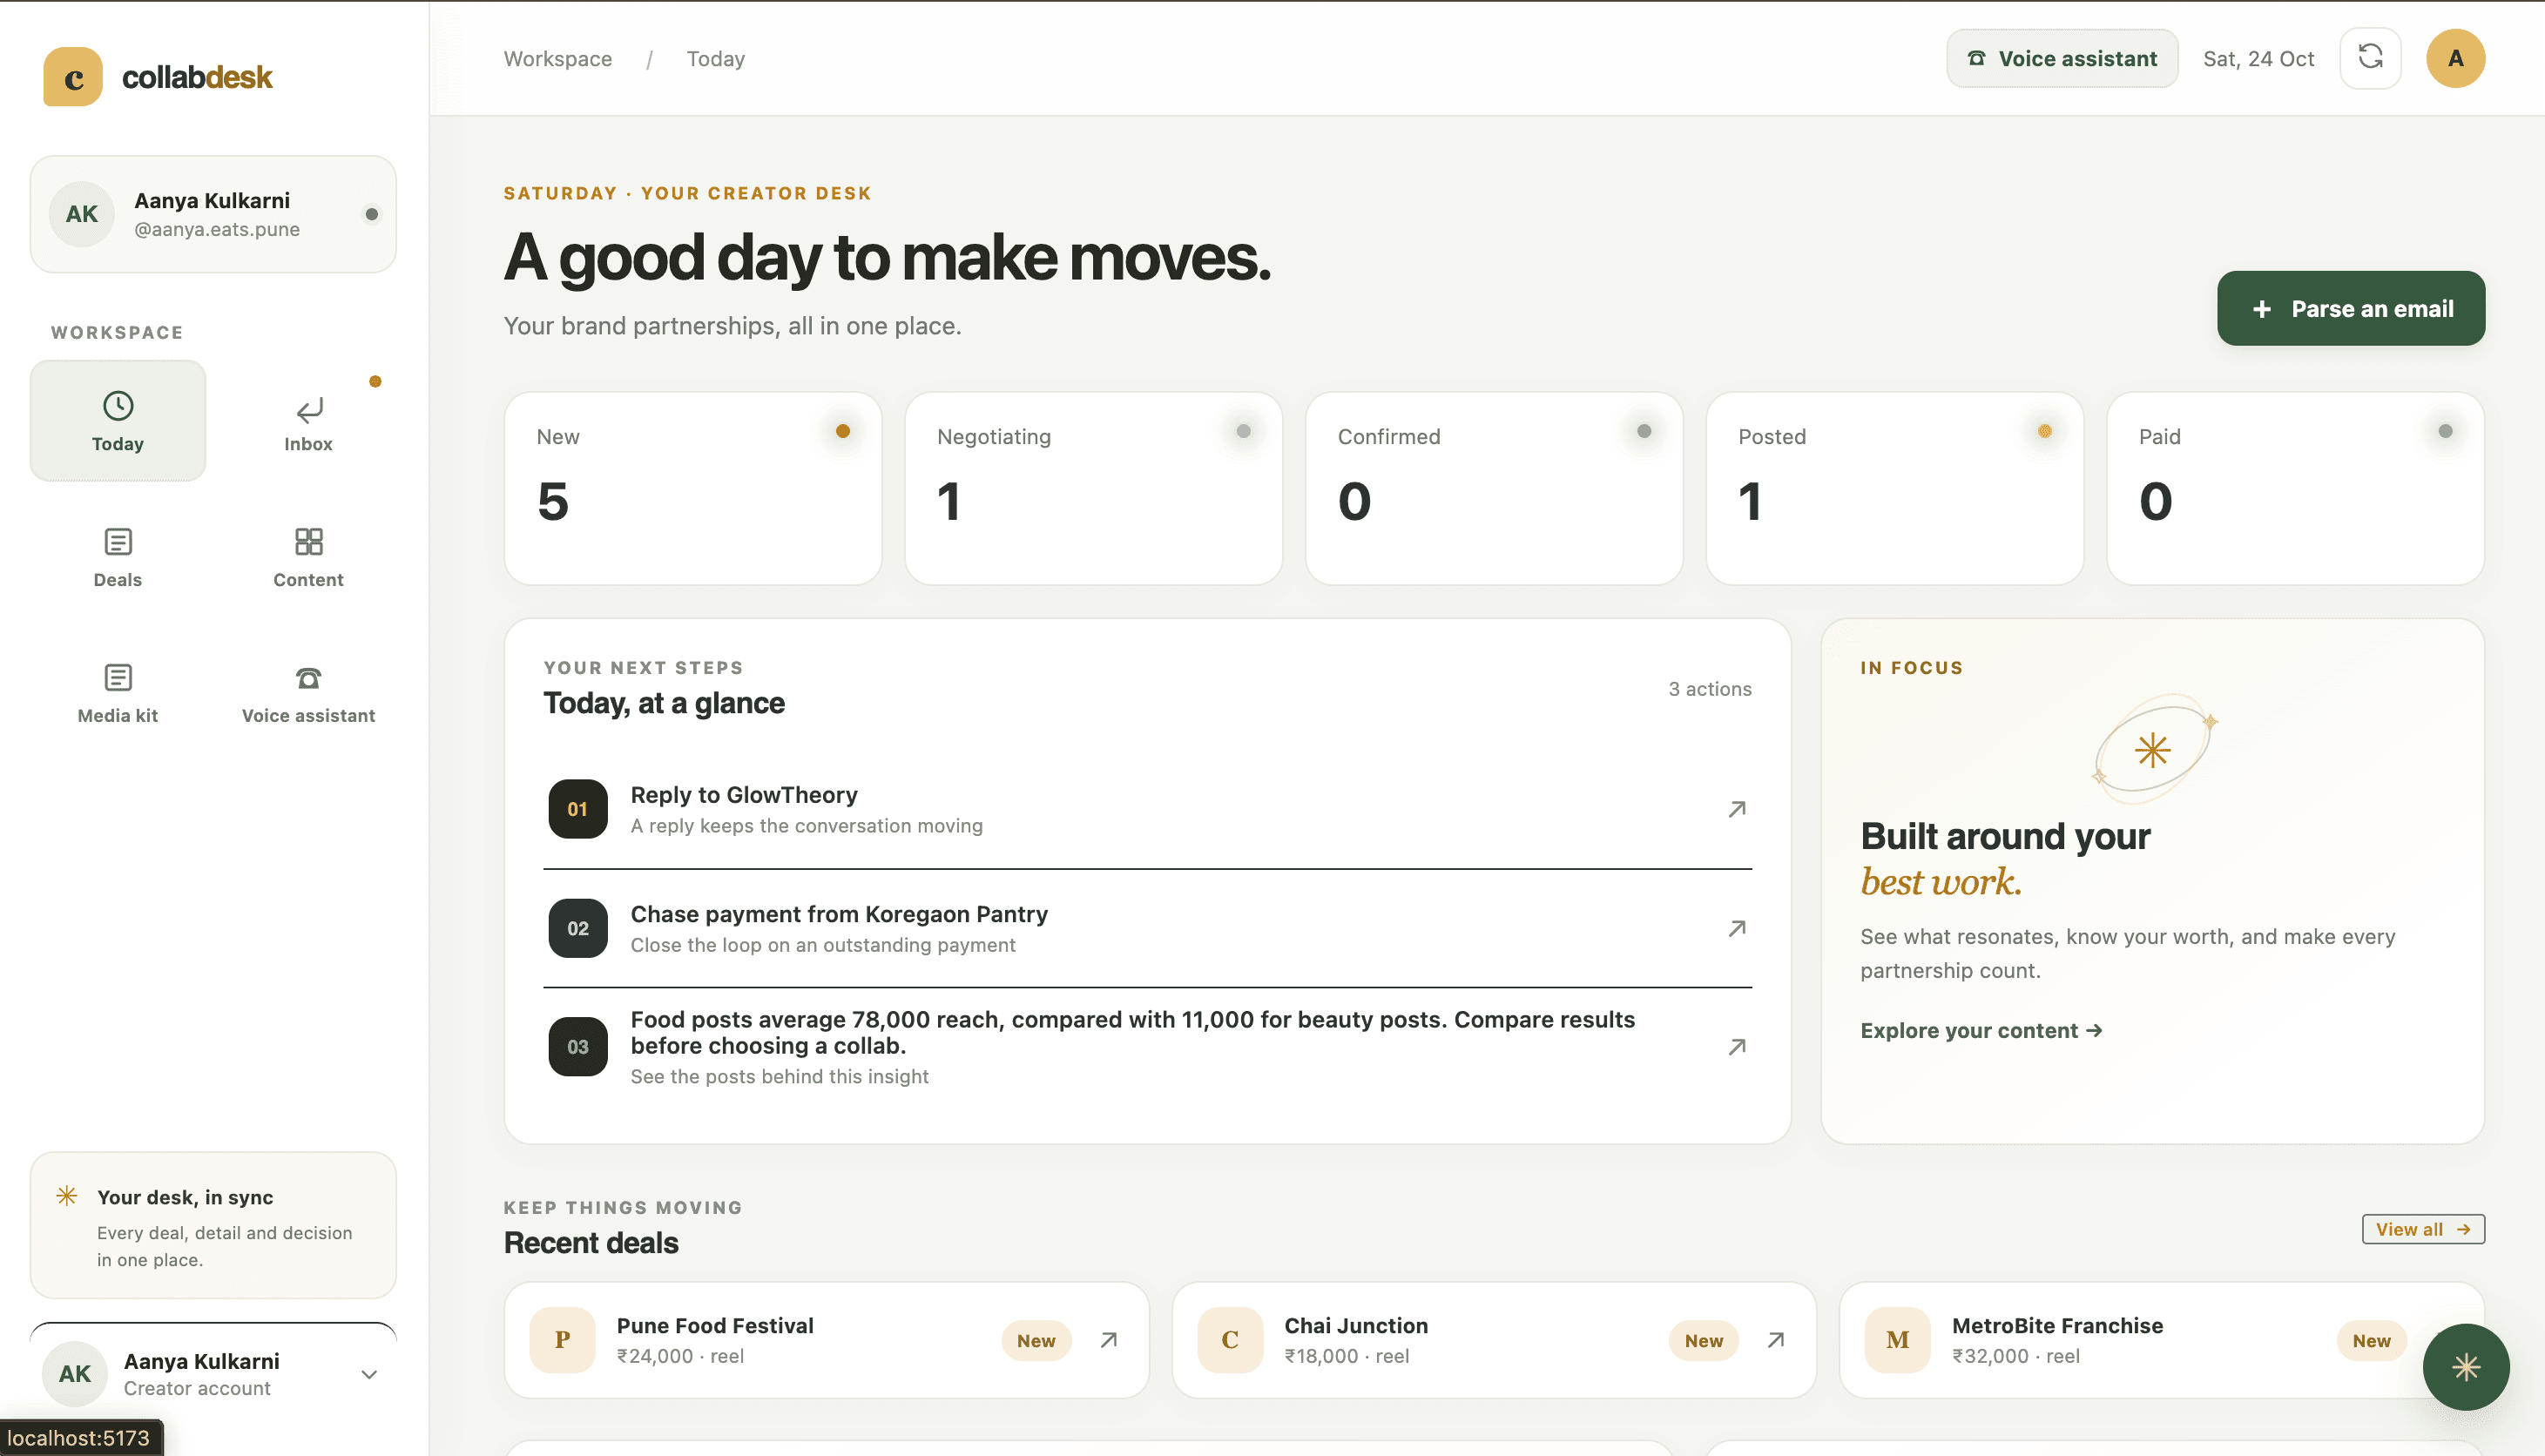Click the AK avatar in profile card
The height and width of the screenshot is (1456, 2545).
pyautogui.click(x=82, y=214)
